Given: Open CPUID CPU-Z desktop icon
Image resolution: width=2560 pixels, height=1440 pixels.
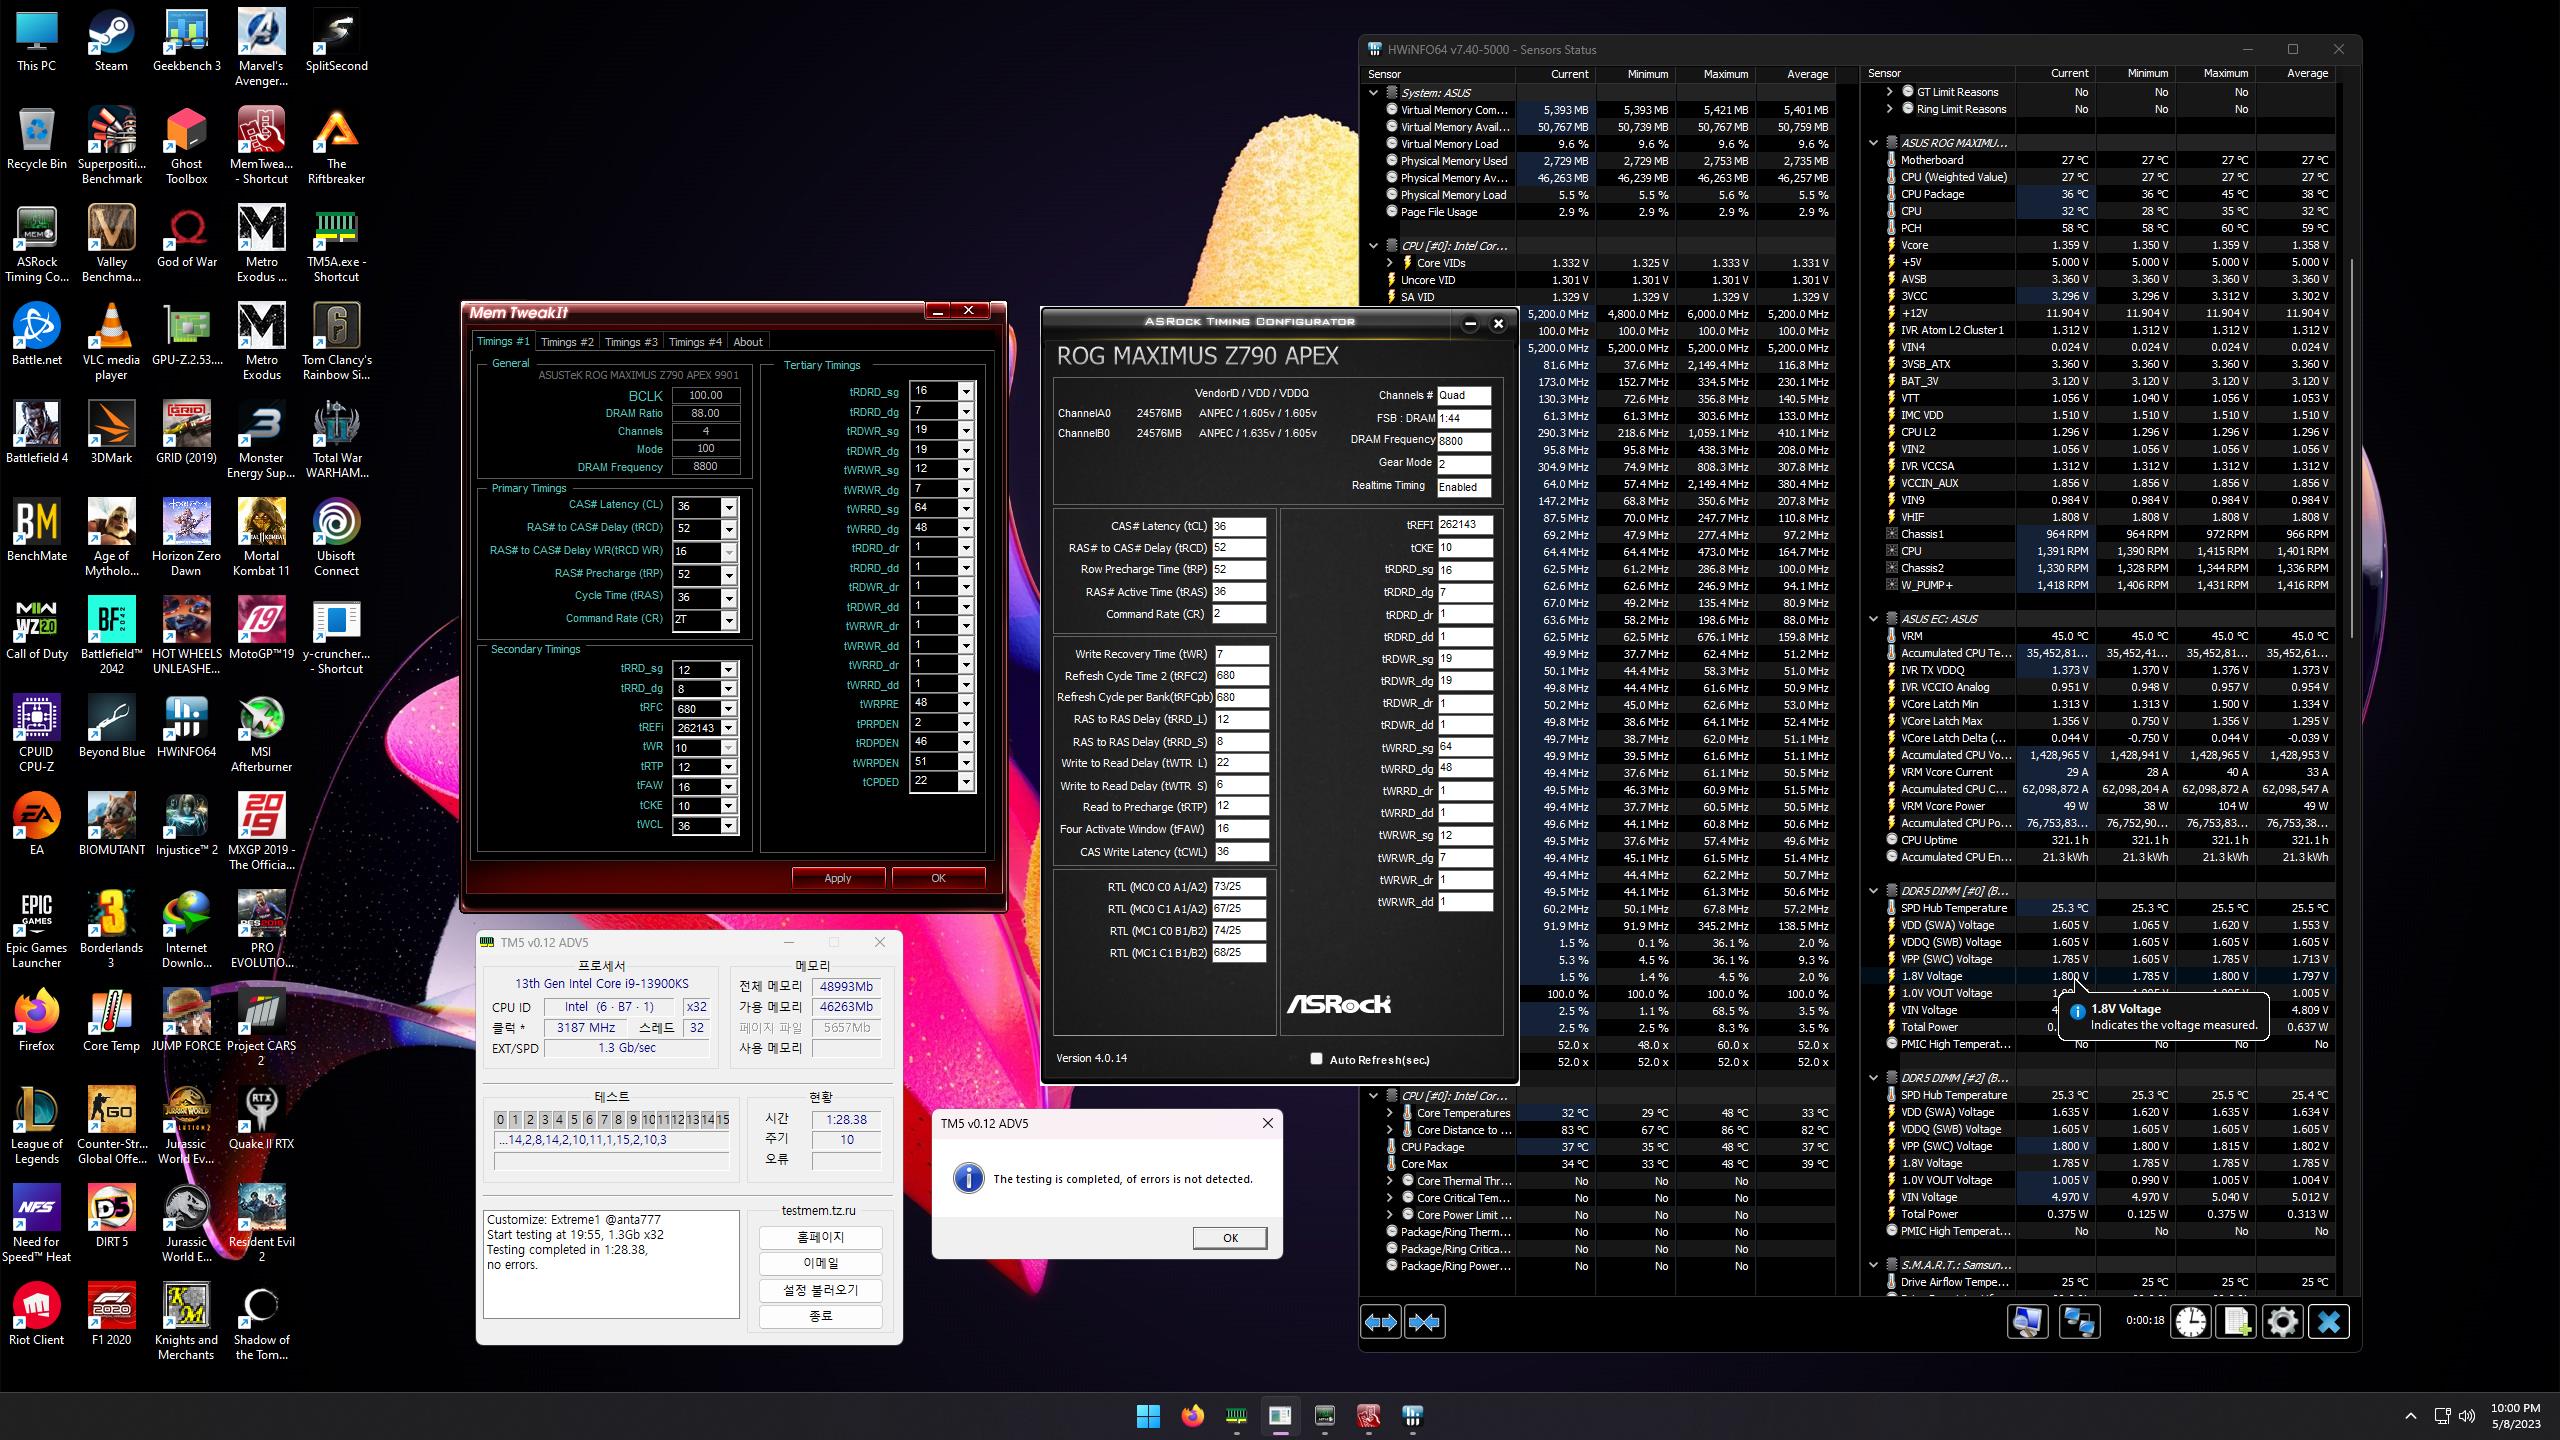Looking at the screenshot, I should point(37,733).
